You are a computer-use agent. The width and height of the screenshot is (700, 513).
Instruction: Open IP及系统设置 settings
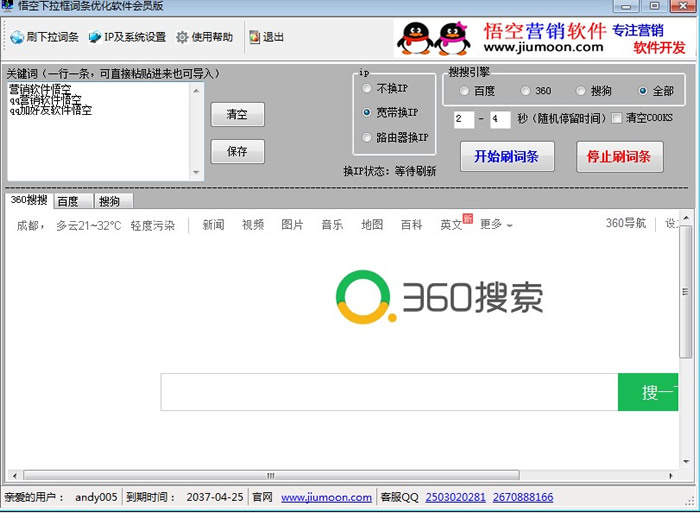click(x=95, y=38)
